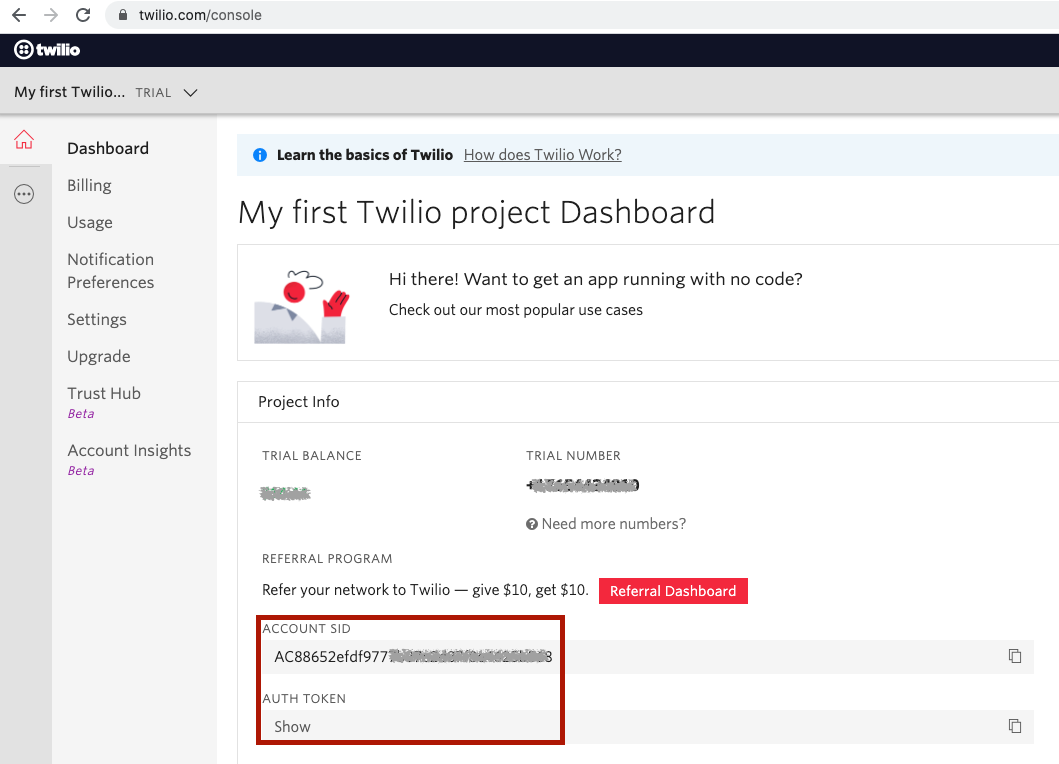Screen dimensions: 1059x764
Task: Click the Project Info heading
Action: coord(299,402)
